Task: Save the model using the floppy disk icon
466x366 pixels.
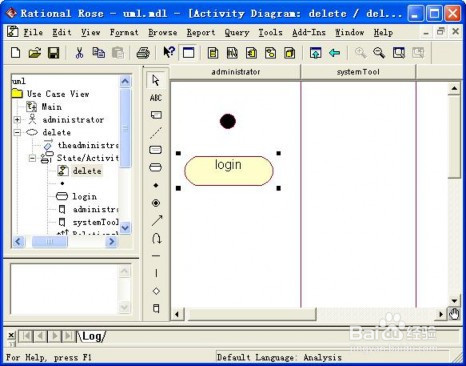Action: 53,53
